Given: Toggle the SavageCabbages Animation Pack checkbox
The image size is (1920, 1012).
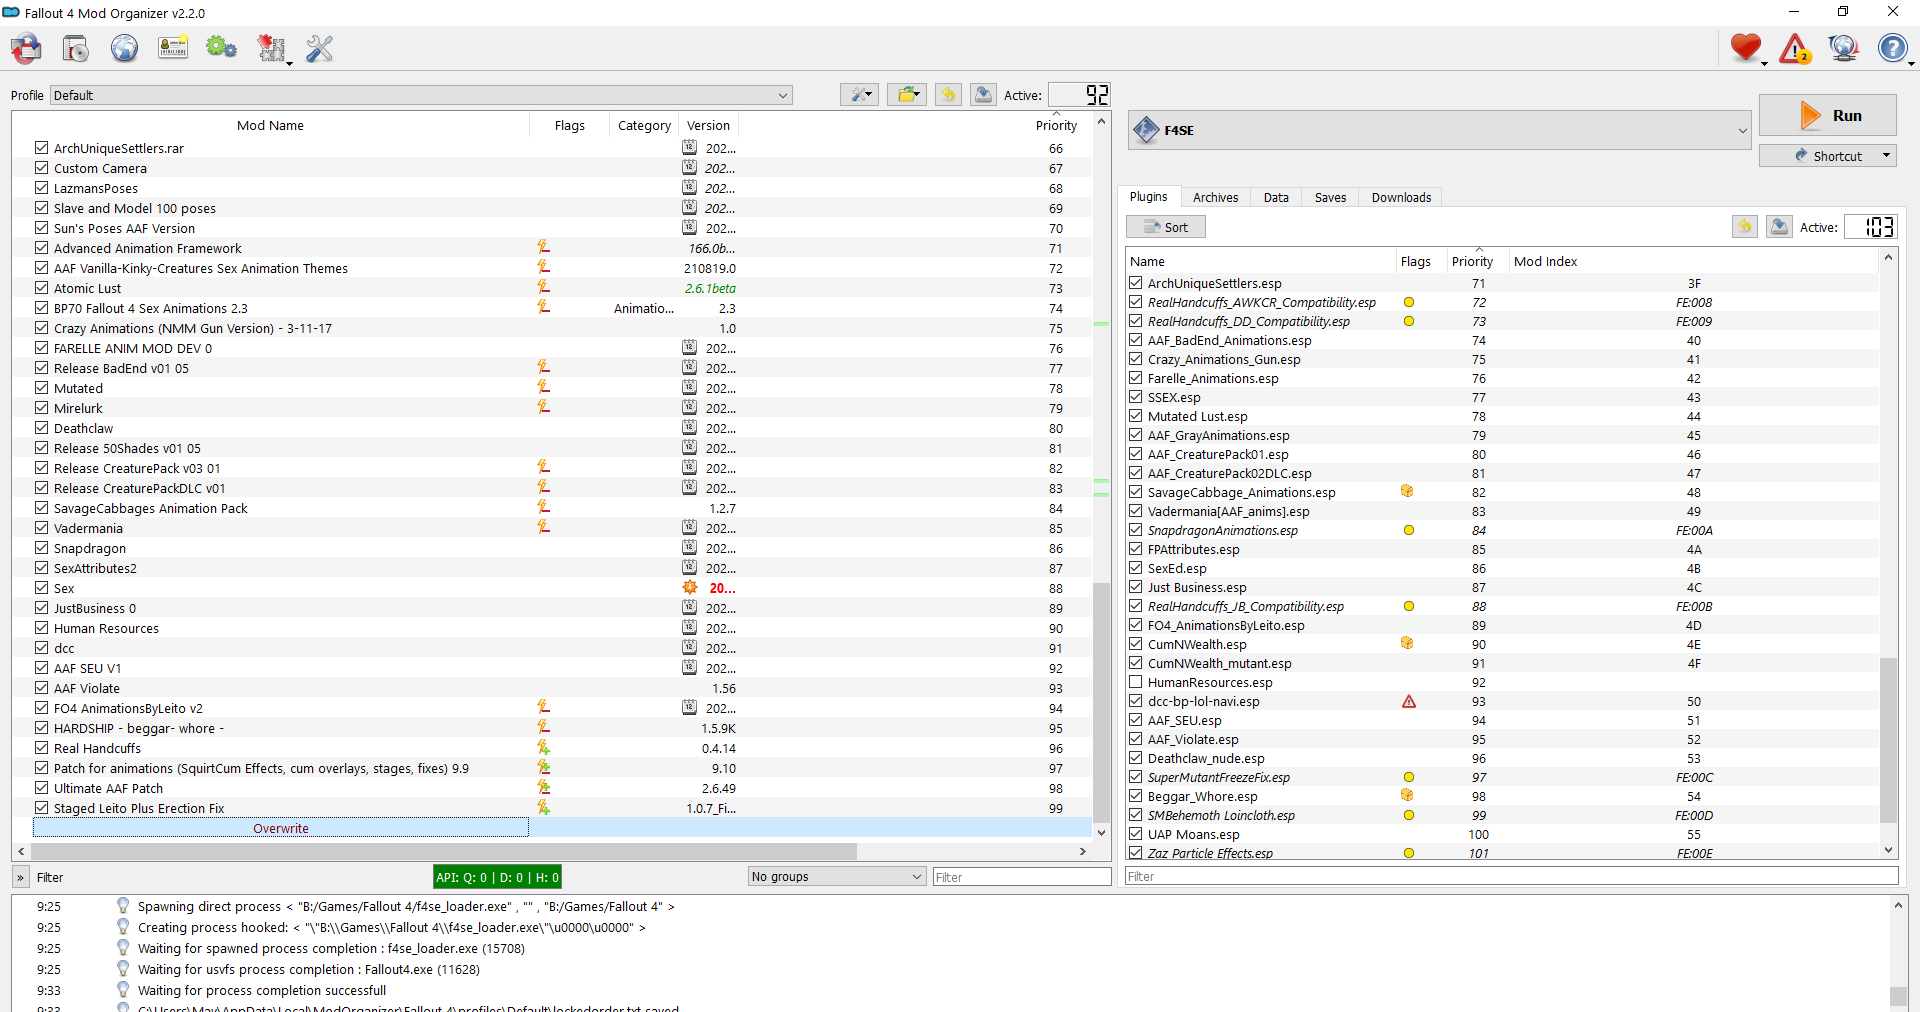Looking at the screenshot, I should pos(41,508).
